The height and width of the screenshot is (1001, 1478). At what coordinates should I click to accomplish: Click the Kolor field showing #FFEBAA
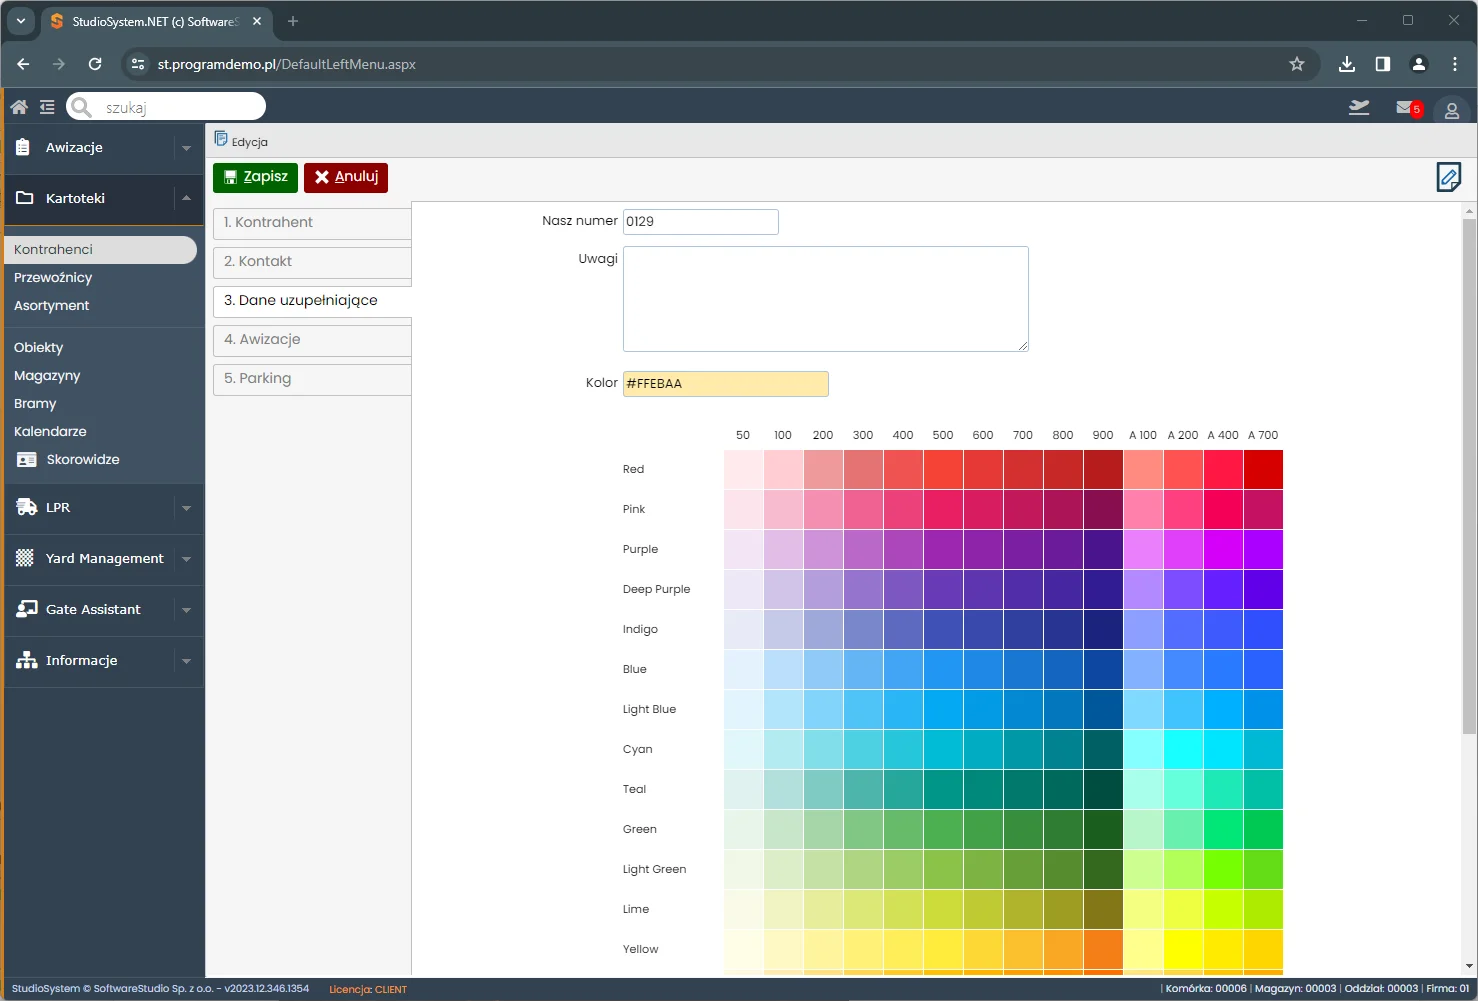coord(726,384)
